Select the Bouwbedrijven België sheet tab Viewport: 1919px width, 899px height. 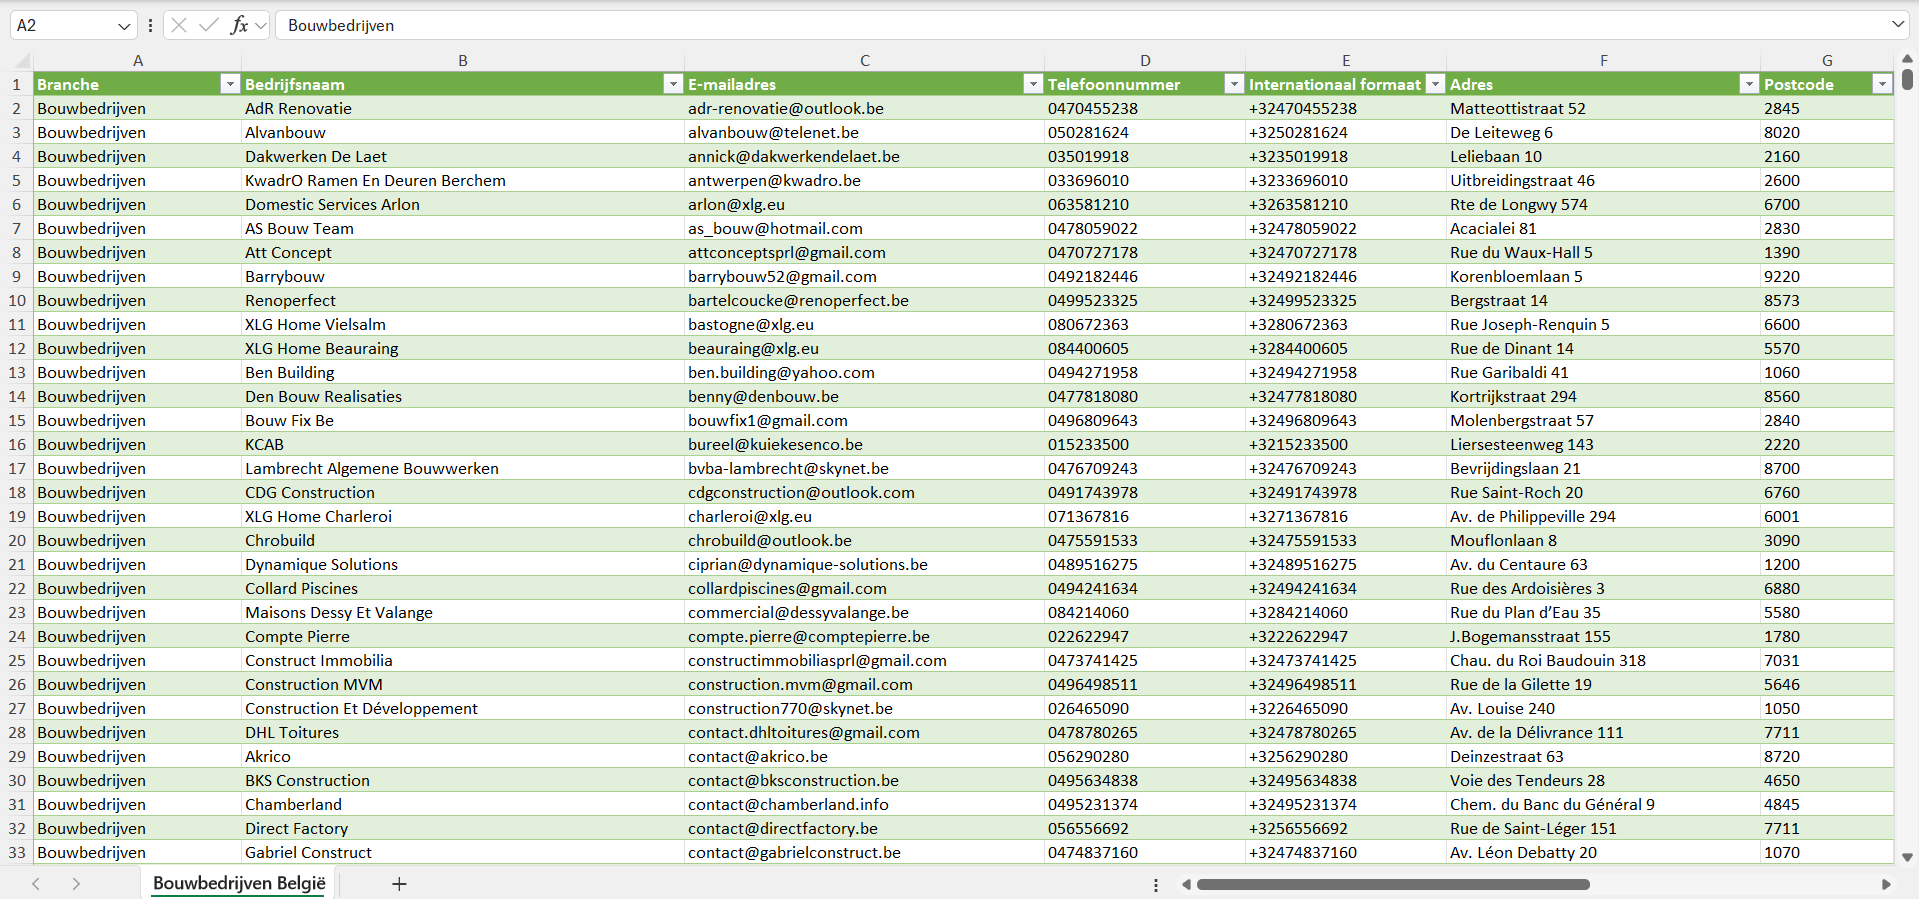click(x=239, y=884)
